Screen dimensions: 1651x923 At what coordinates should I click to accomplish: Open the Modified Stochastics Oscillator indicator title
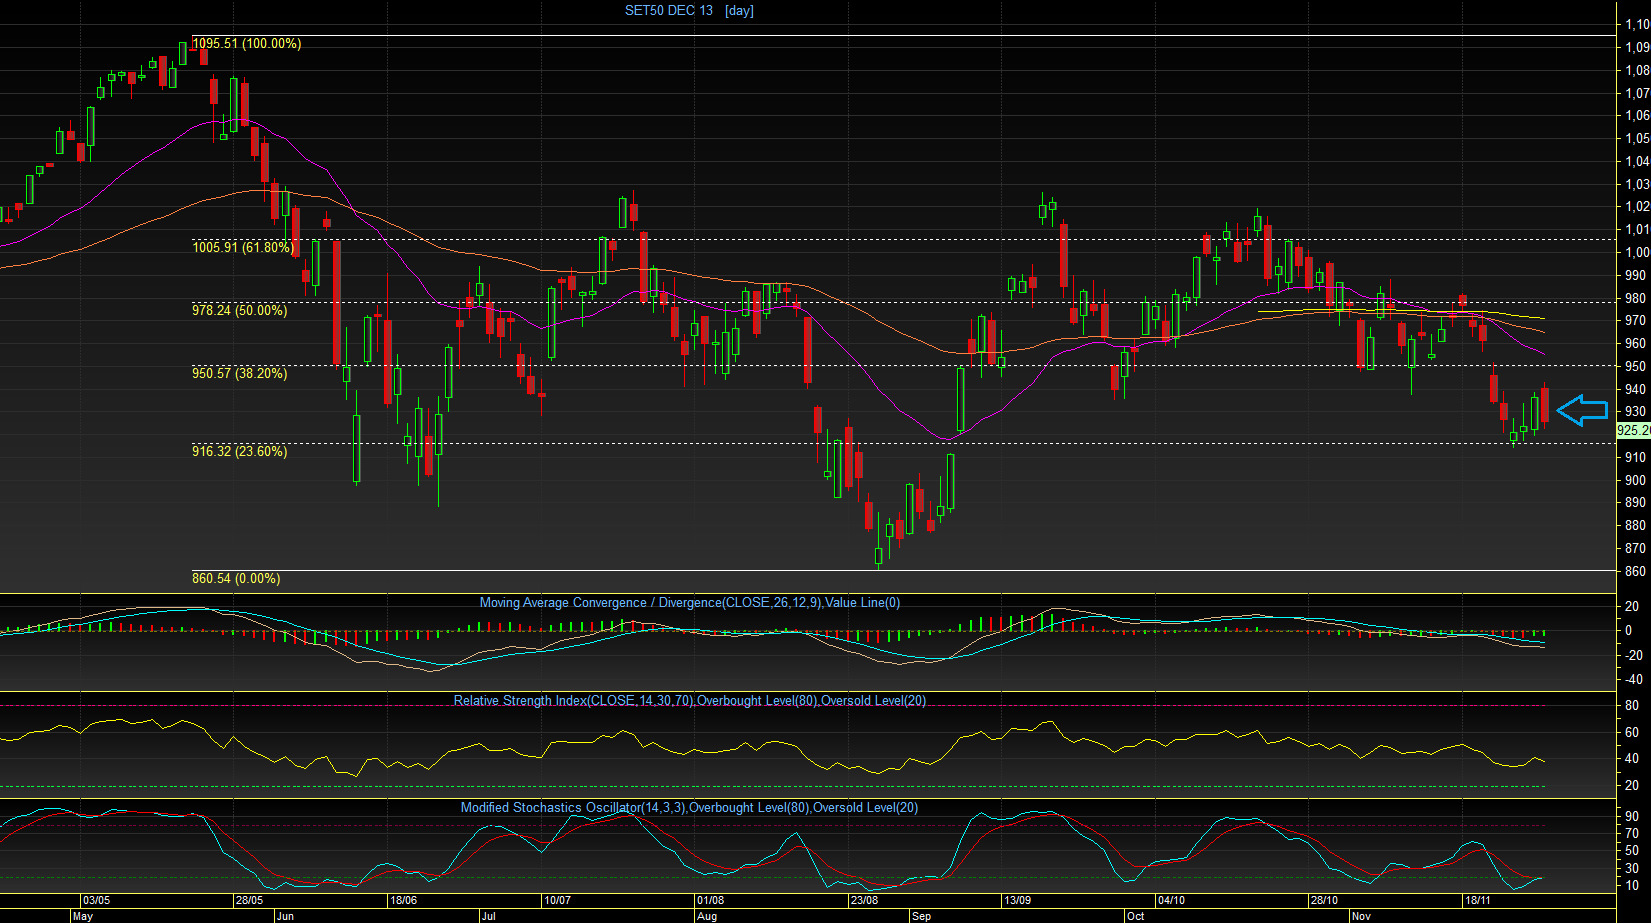click(x=689, y=808)
